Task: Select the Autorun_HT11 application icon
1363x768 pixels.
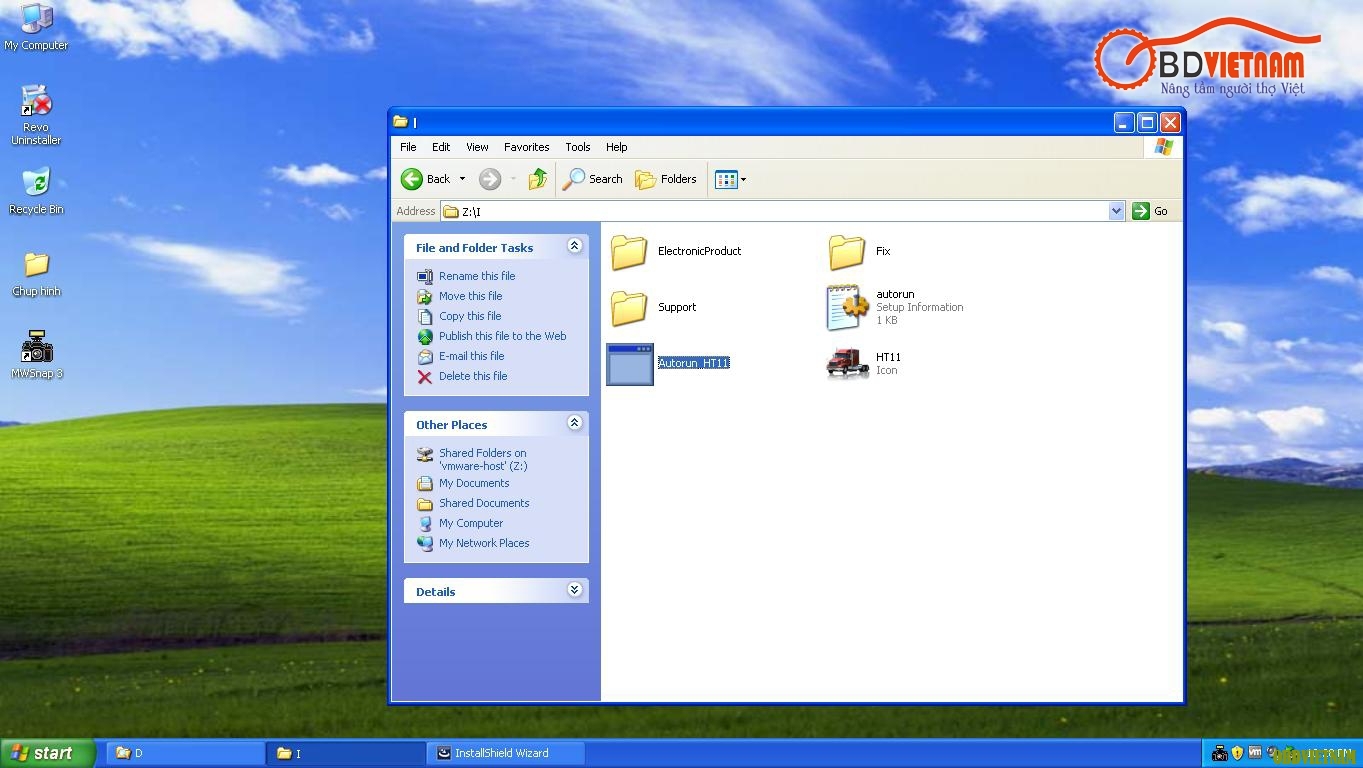Action: point(630,364)
